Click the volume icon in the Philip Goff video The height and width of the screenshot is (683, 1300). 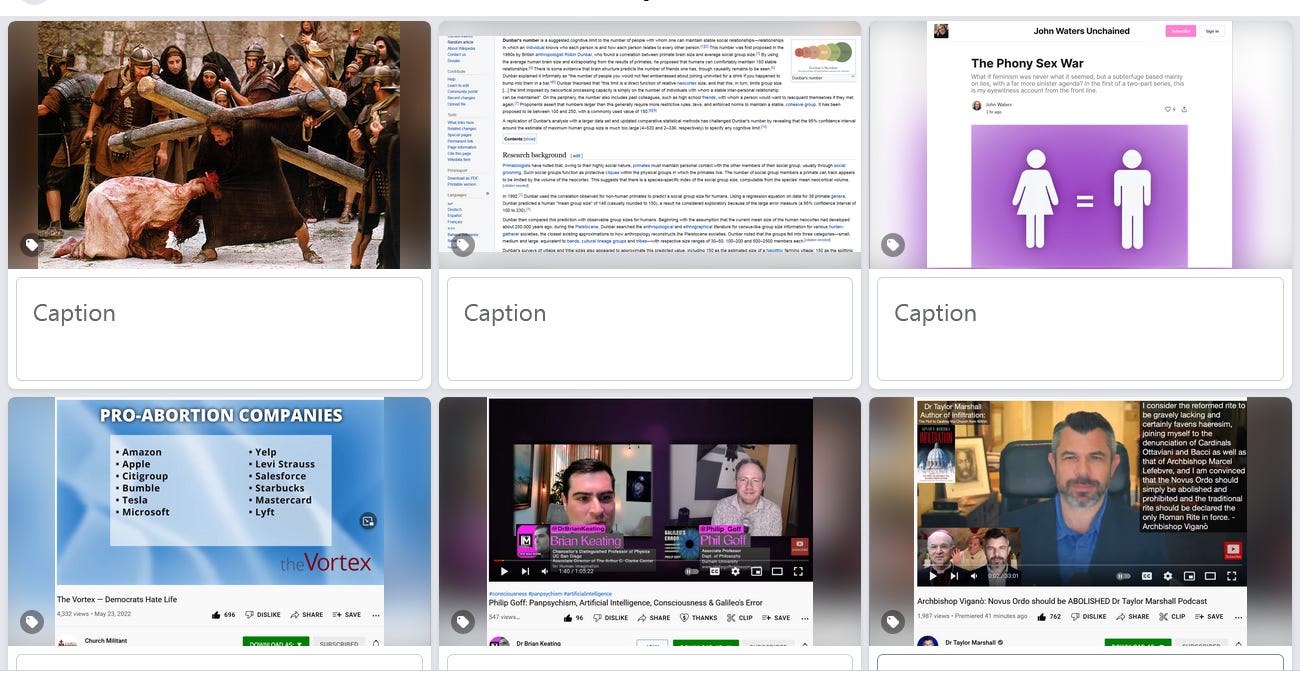pos(545,571)
